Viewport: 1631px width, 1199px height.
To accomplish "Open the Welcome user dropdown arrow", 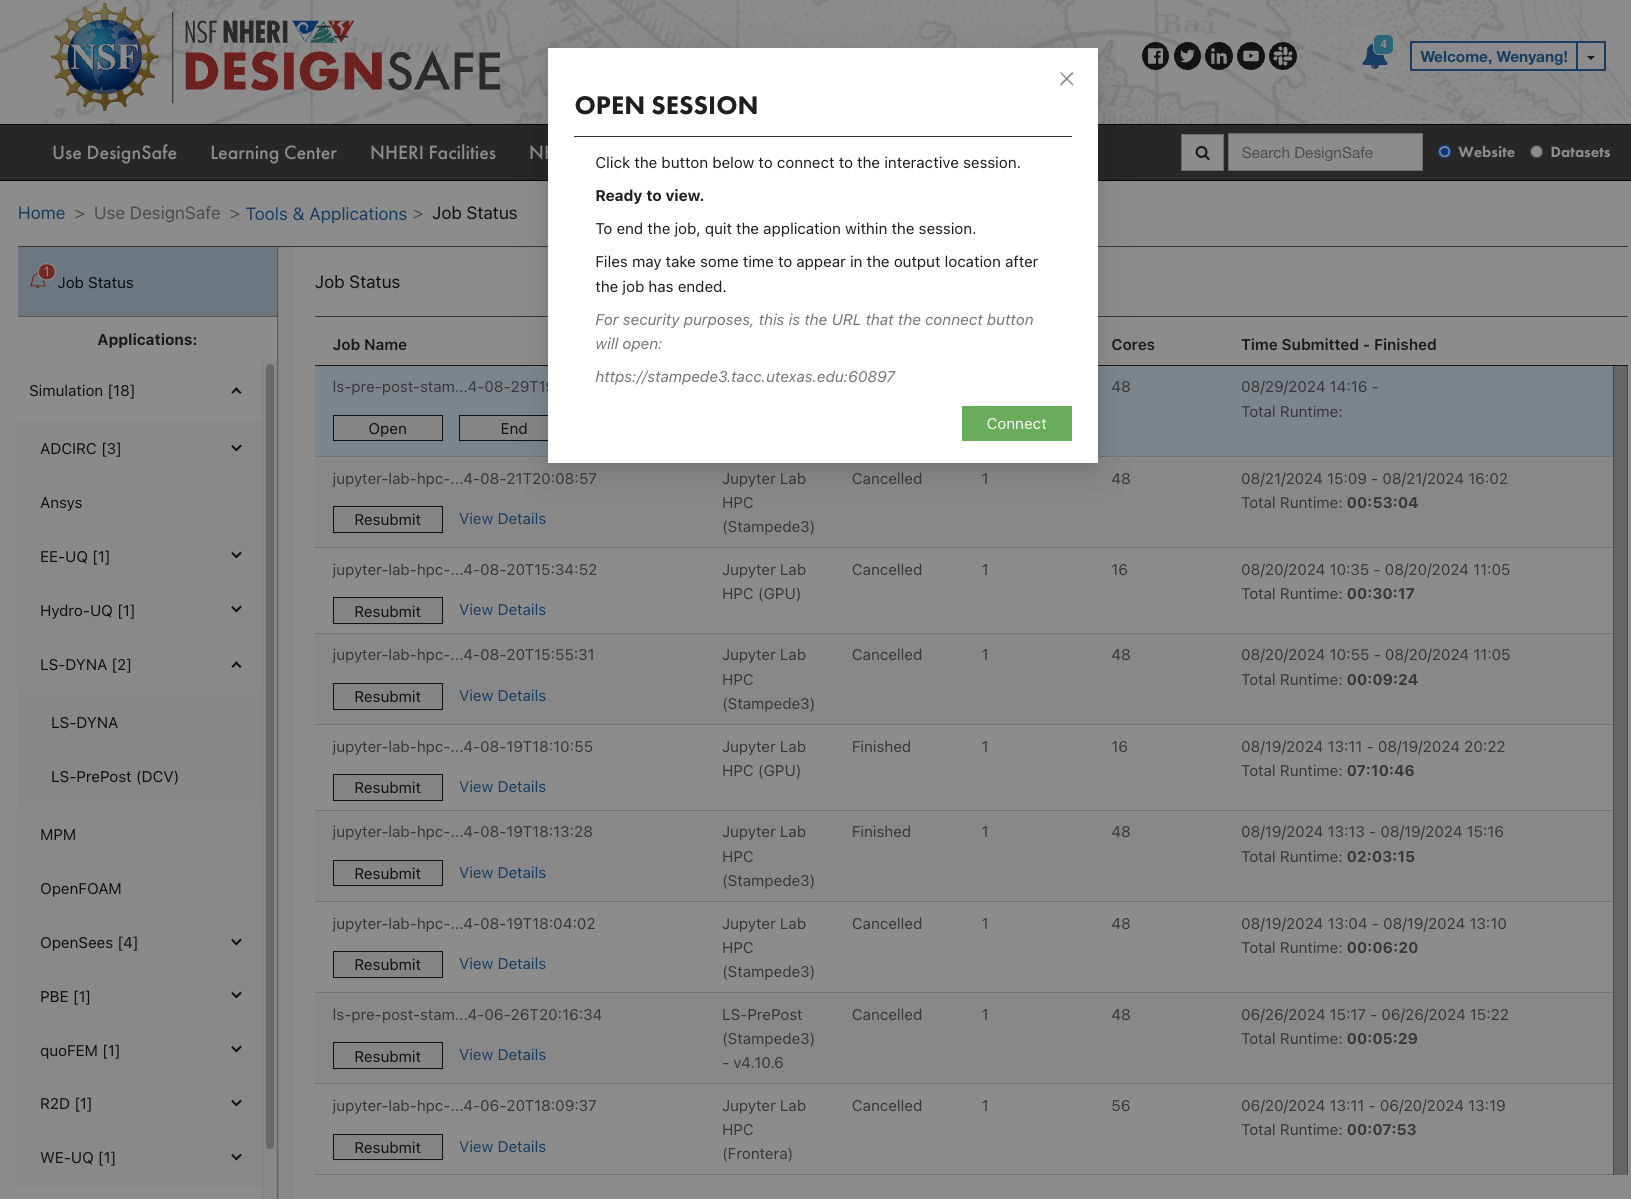I will tap(1591, 57).
